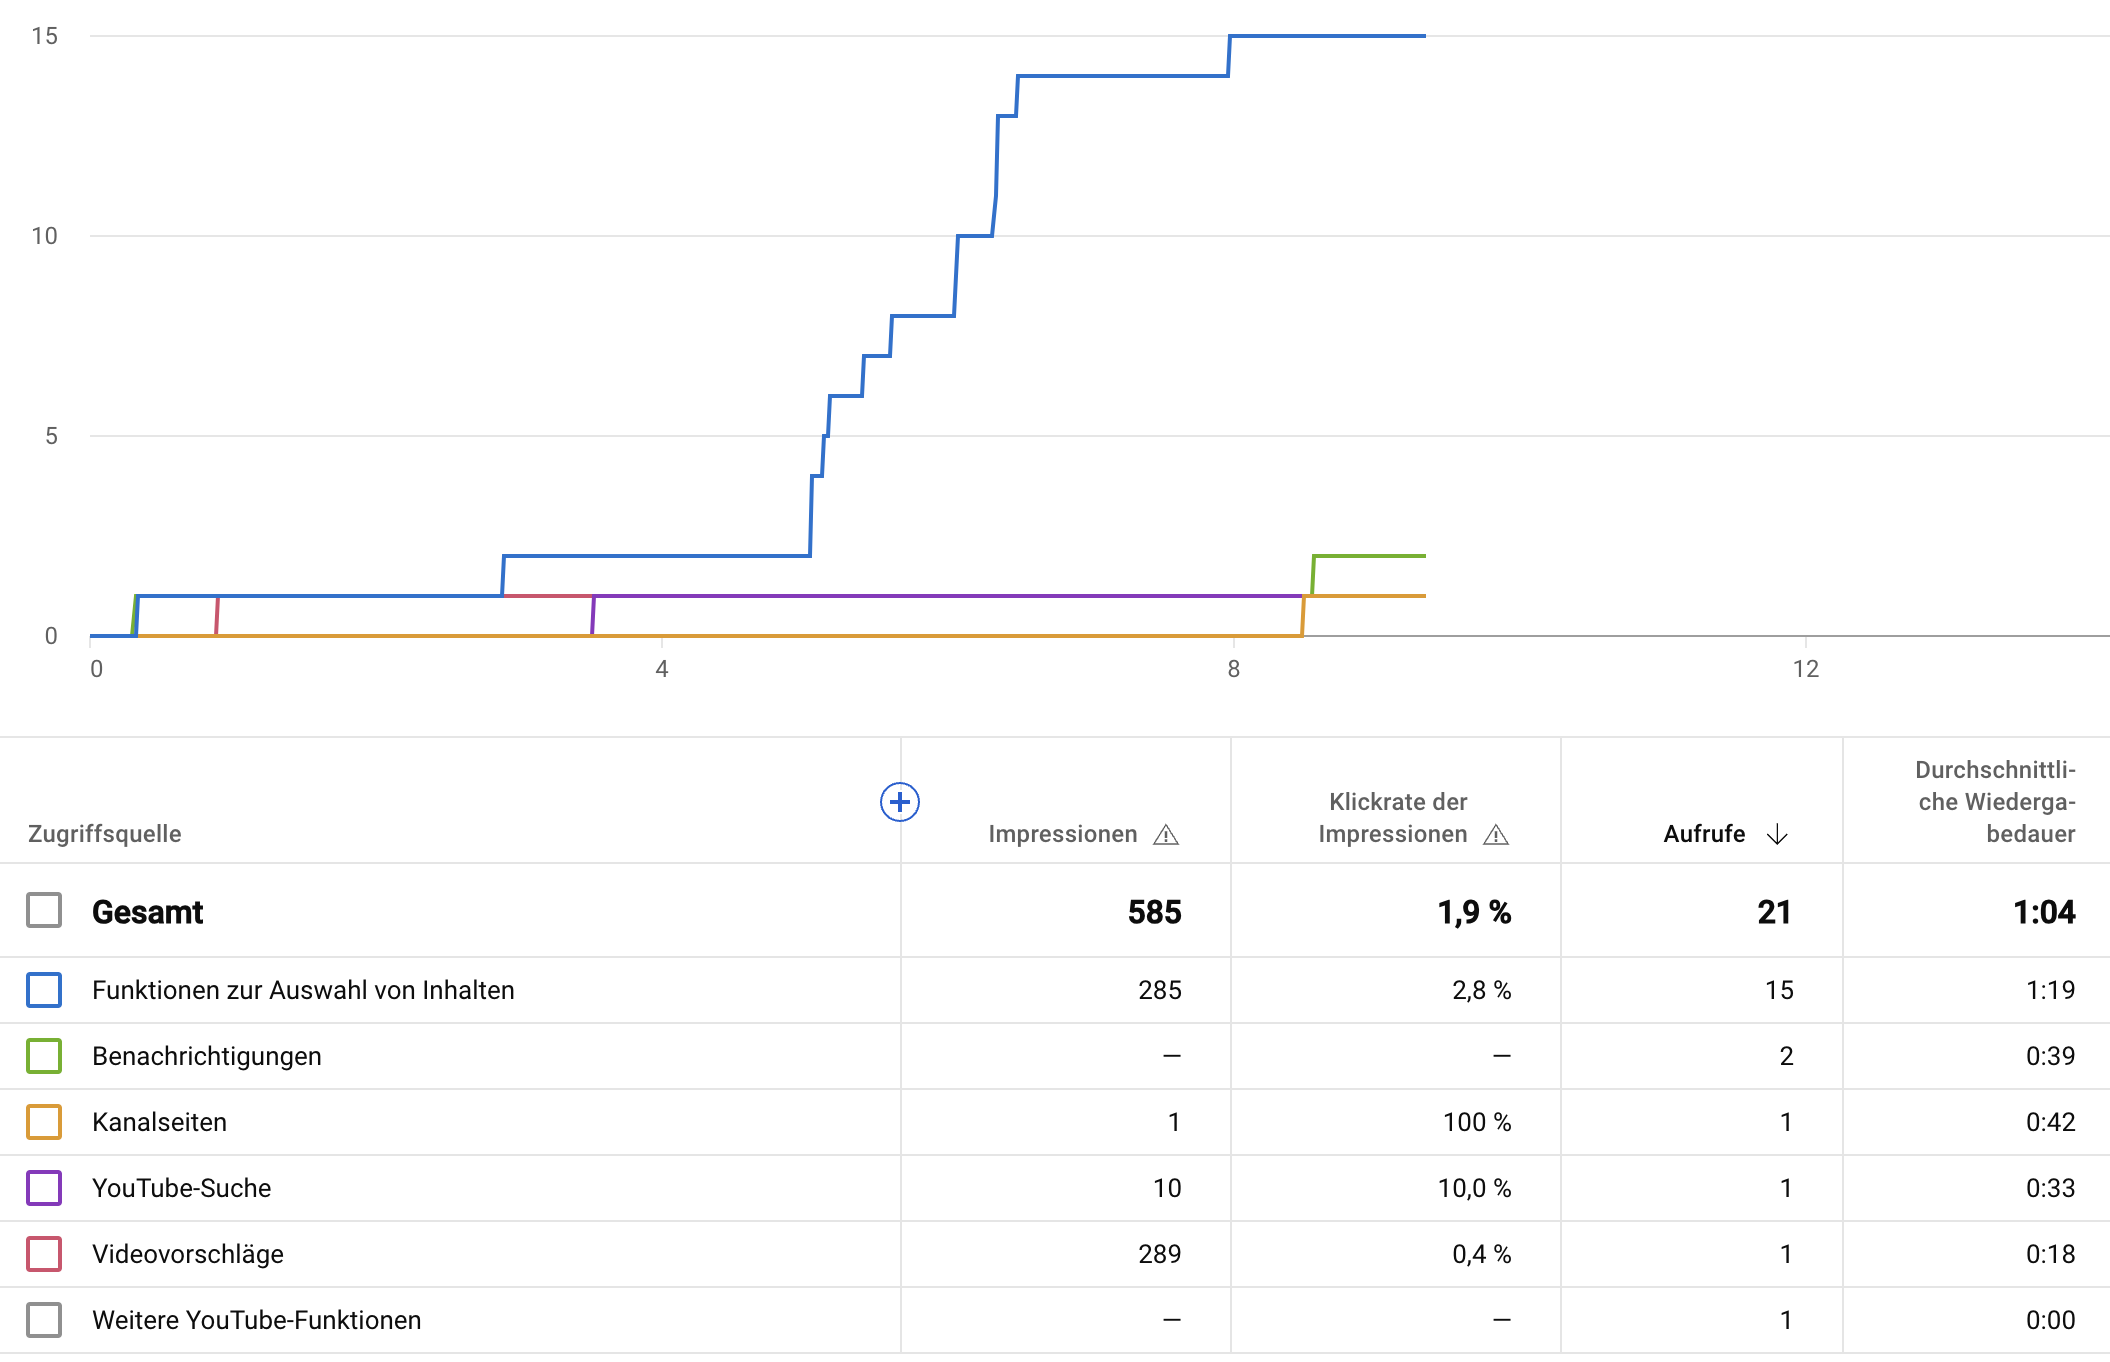This screenshot has height=1362, width=2110.
Task: Open the YouTube-Suche traffic source
Action: pyautogui.click(x=181, y=1188)
